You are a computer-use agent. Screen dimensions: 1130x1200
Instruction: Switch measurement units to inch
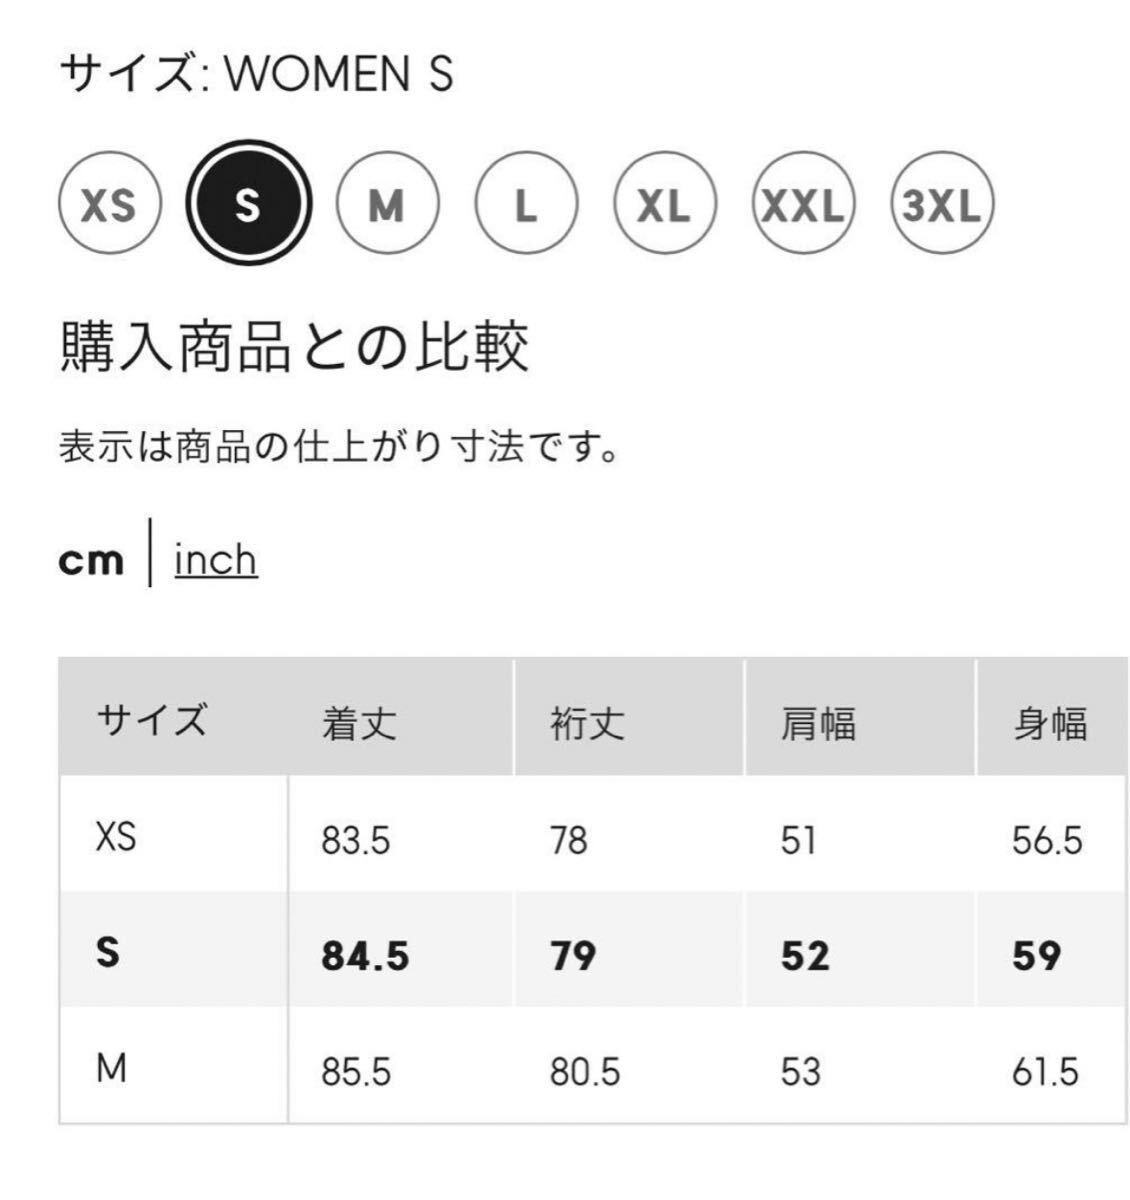[216, 560]
